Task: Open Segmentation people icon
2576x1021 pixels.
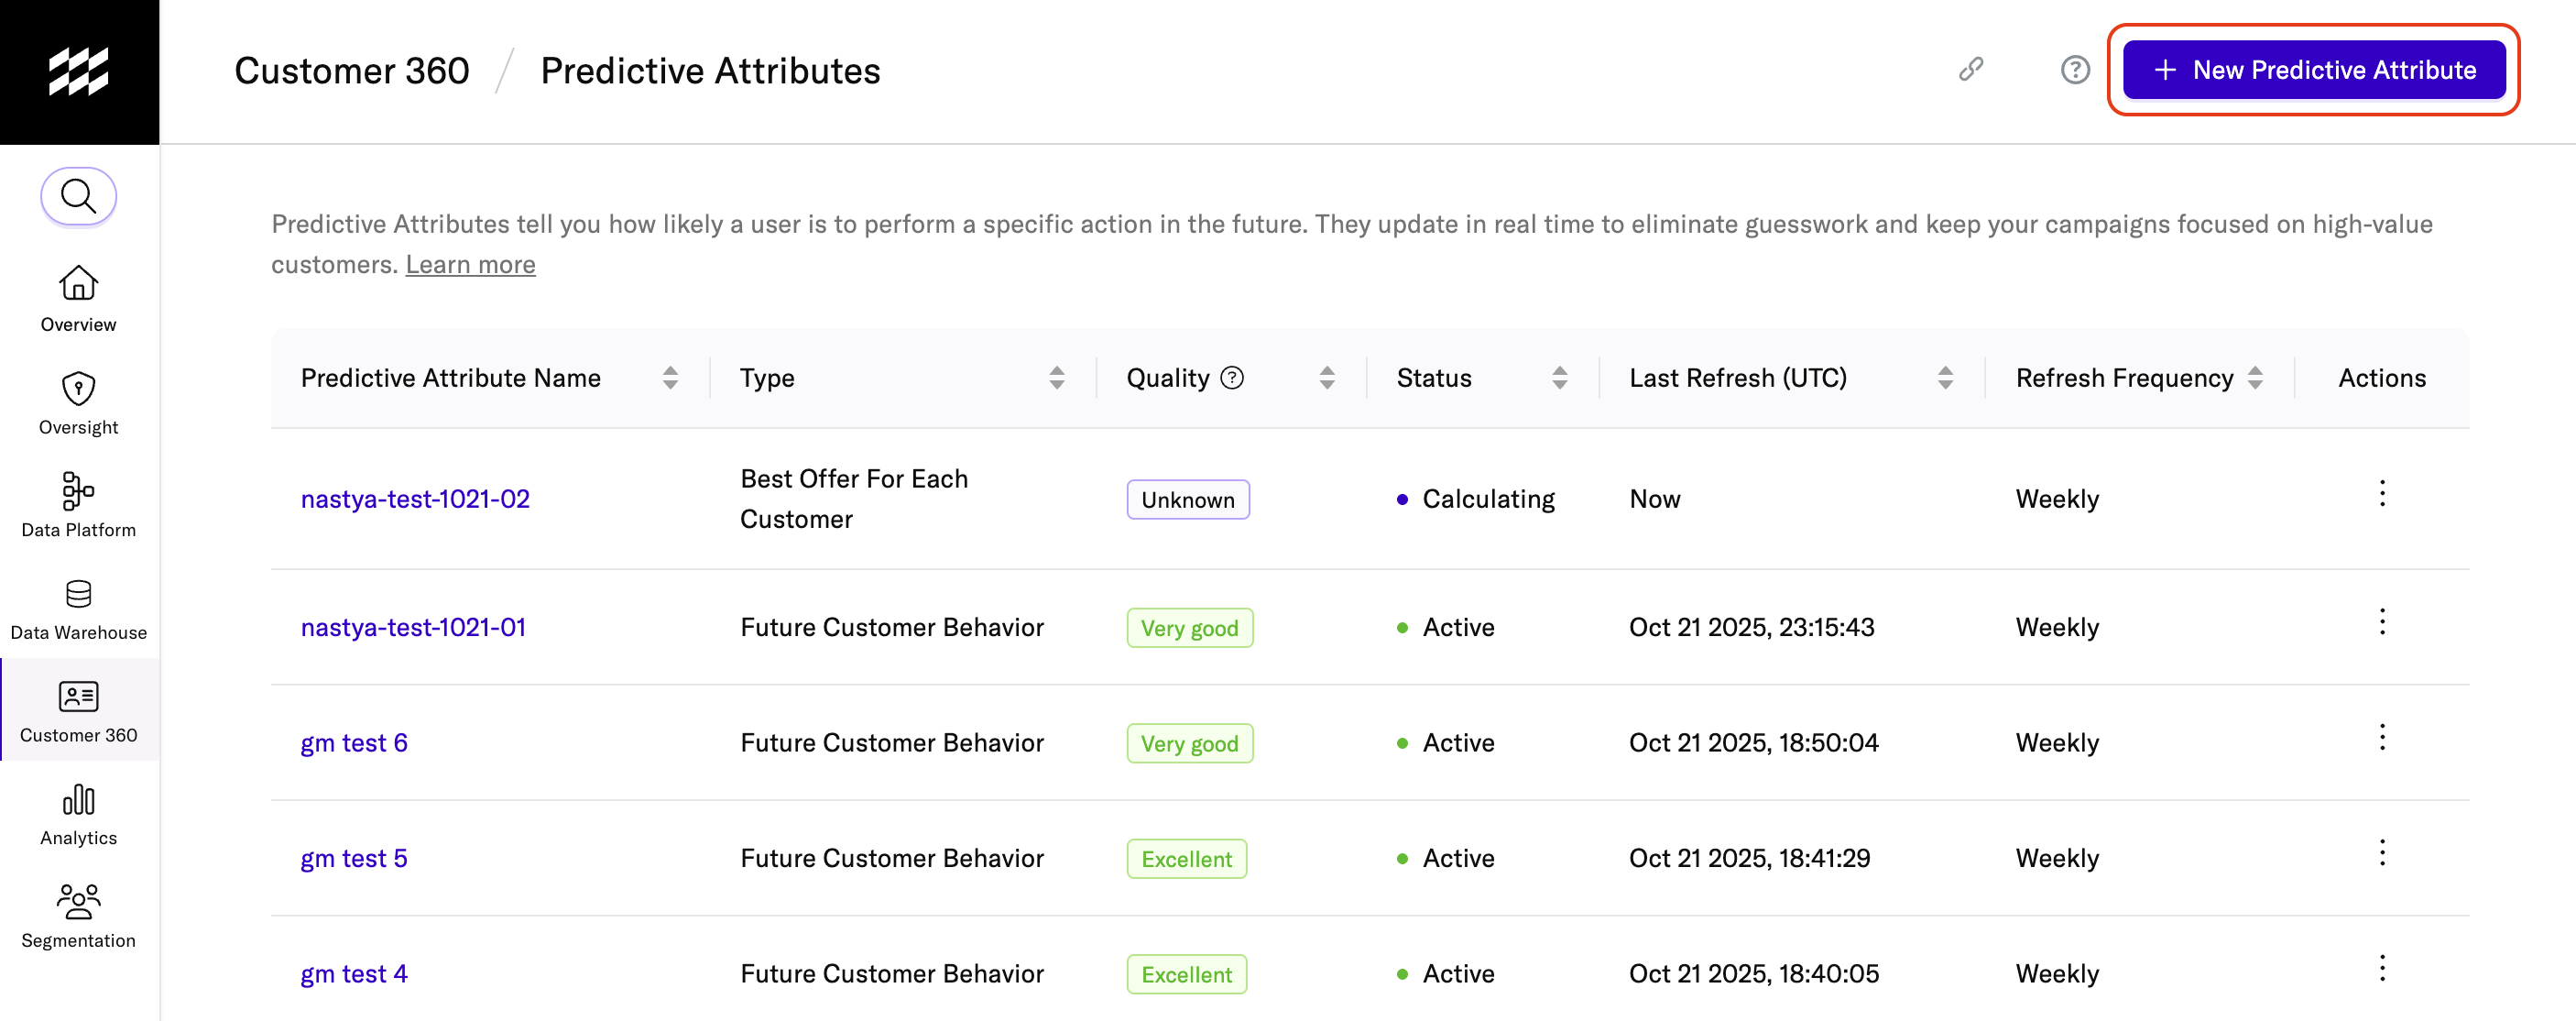Action: (x=78, y=902)
